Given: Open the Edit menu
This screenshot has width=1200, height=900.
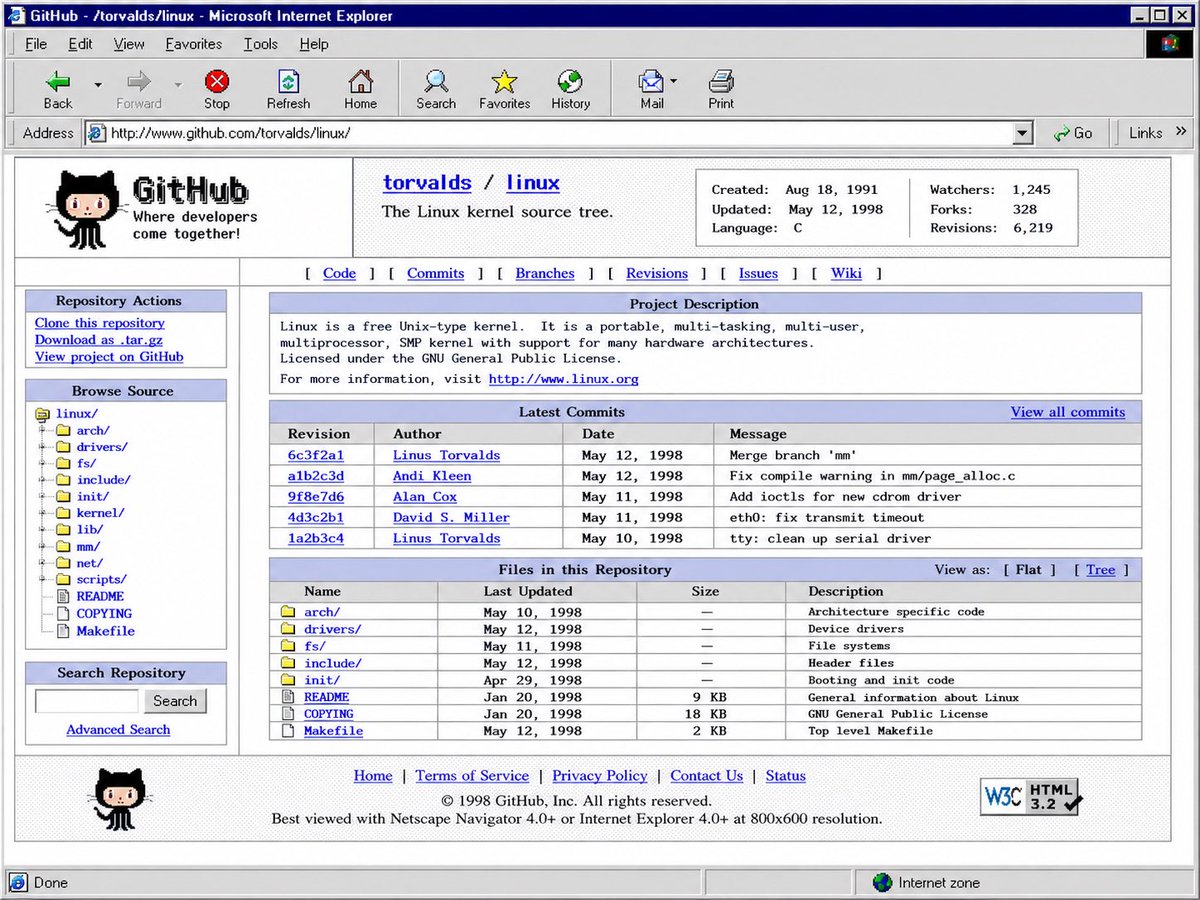Looking at the screenshot, I should point(80,44).
